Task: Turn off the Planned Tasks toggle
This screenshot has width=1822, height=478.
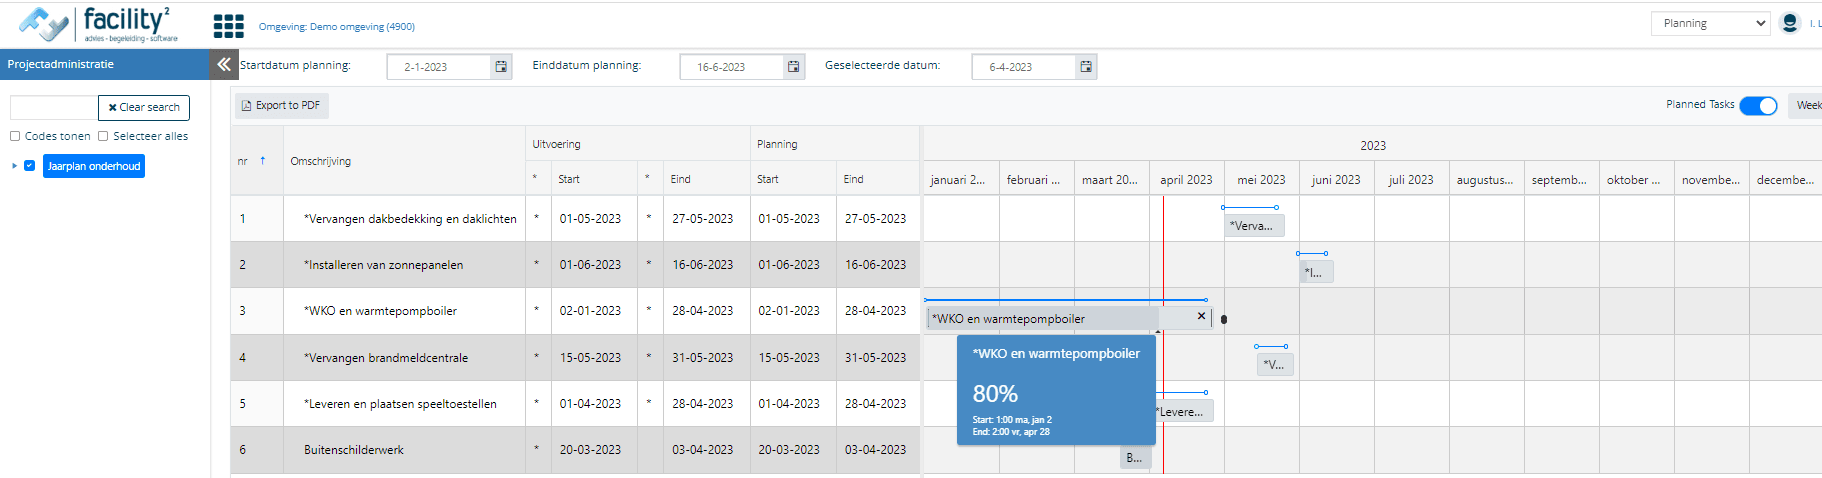Action: click(x=1757, y=106)
